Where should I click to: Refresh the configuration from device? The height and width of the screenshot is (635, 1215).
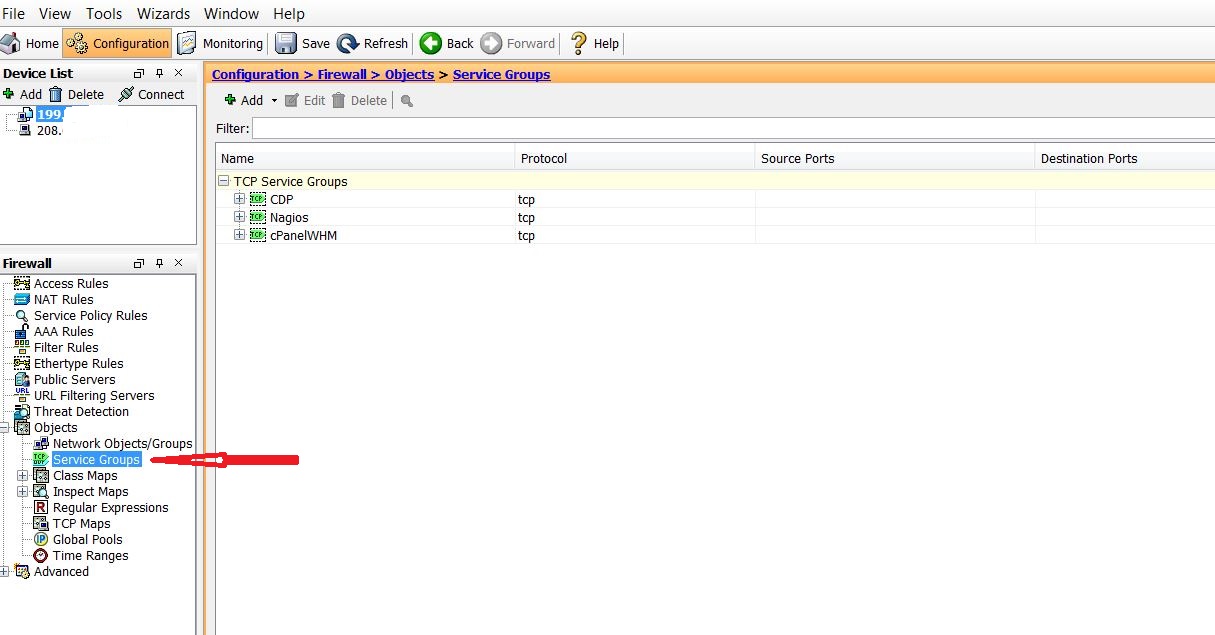click(x=373, y=43)
